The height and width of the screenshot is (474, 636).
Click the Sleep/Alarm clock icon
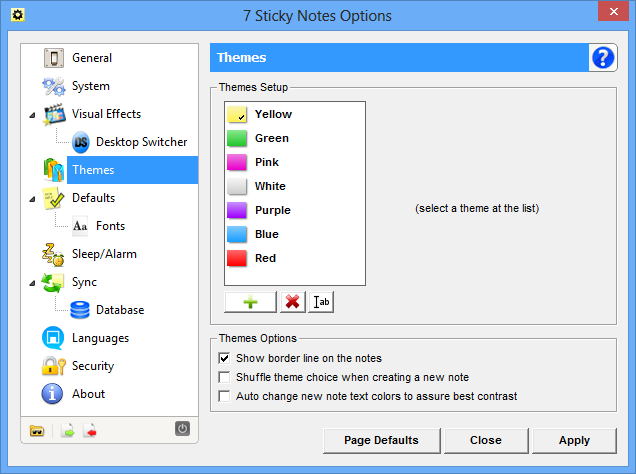pyautogui.click(x=53, y=254)
